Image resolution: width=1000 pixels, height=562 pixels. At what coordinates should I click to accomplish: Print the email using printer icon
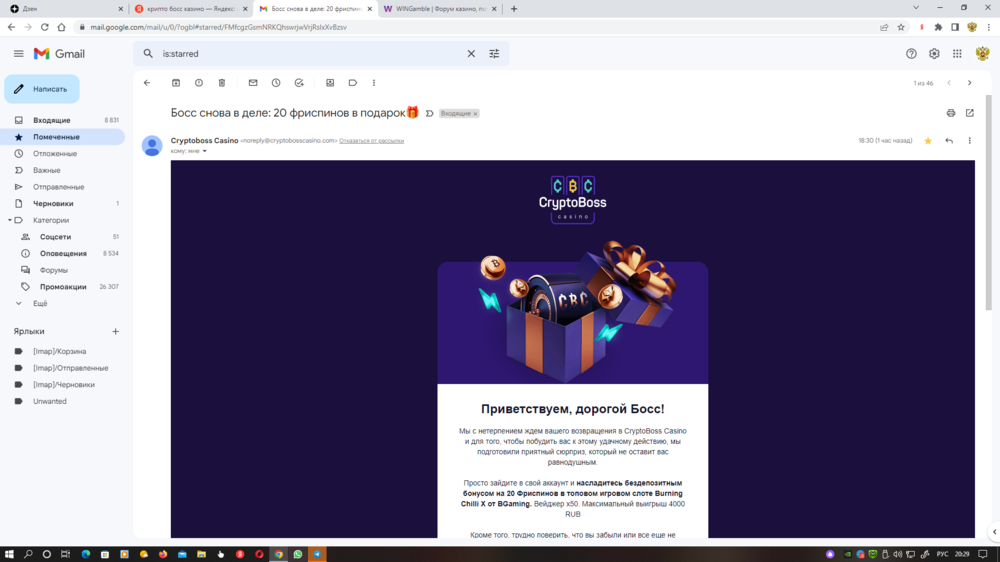[950, 113]
